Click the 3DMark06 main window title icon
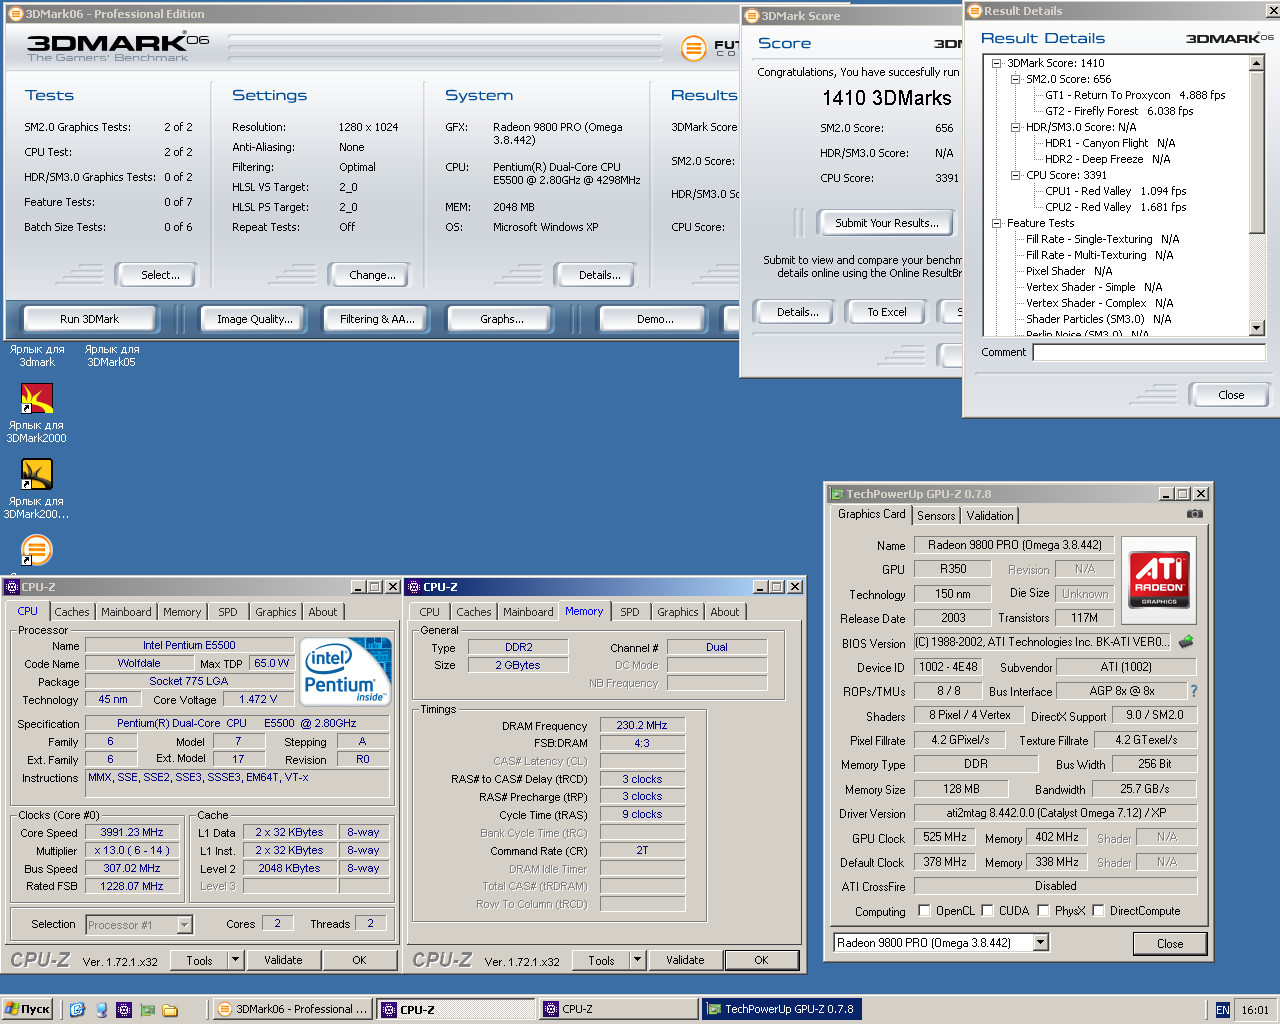Viewport: 1280px width, 1024px height. coord(15,14)
